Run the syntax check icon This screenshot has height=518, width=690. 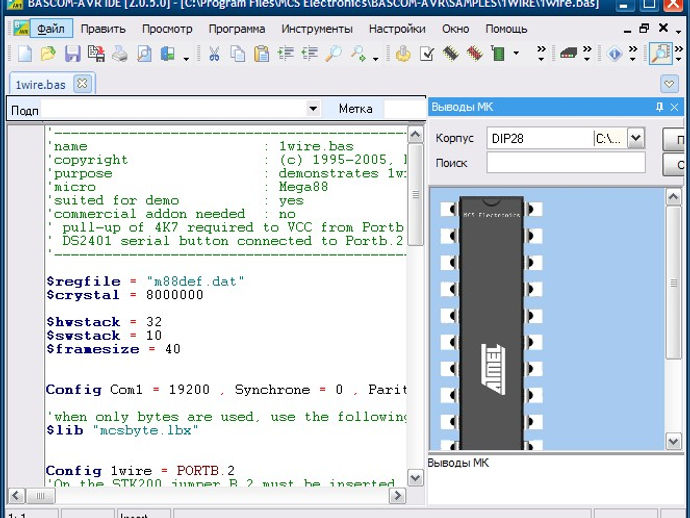pyautogui.click(x=427, y=54)
